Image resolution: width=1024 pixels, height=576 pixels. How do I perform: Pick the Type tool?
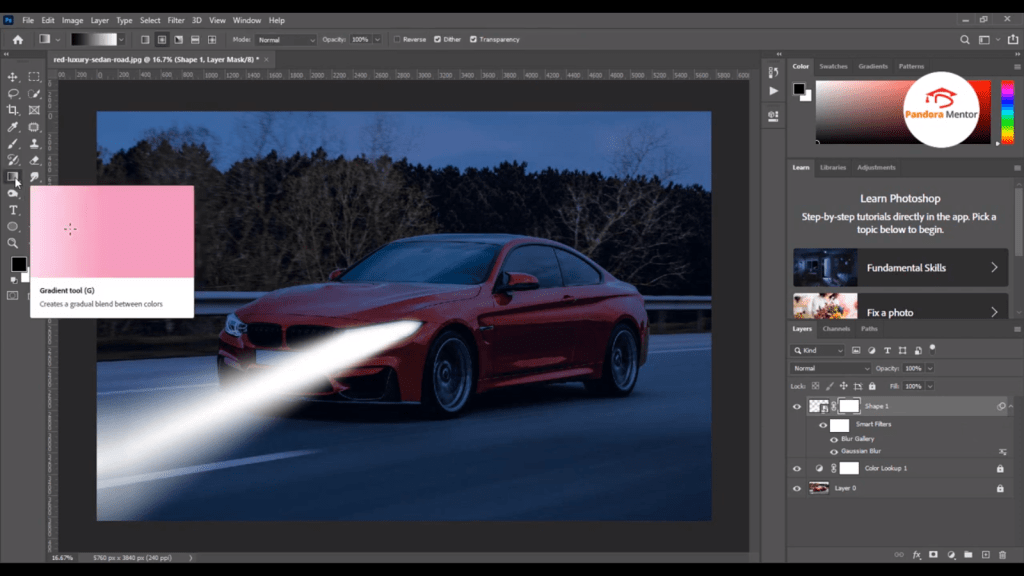[x=13, y=210]
